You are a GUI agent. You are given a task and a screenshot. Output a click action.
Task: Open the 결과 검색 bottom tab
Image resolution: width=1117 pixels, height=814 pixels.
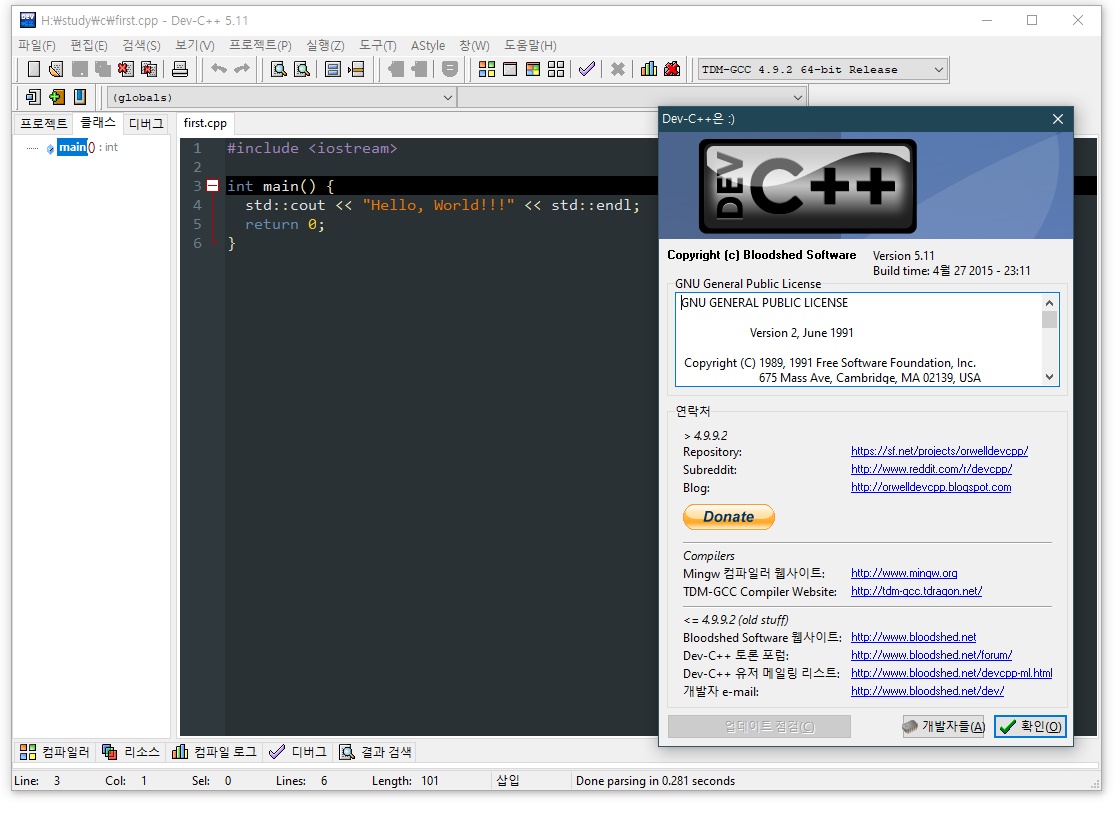click(x=376, y=752)
